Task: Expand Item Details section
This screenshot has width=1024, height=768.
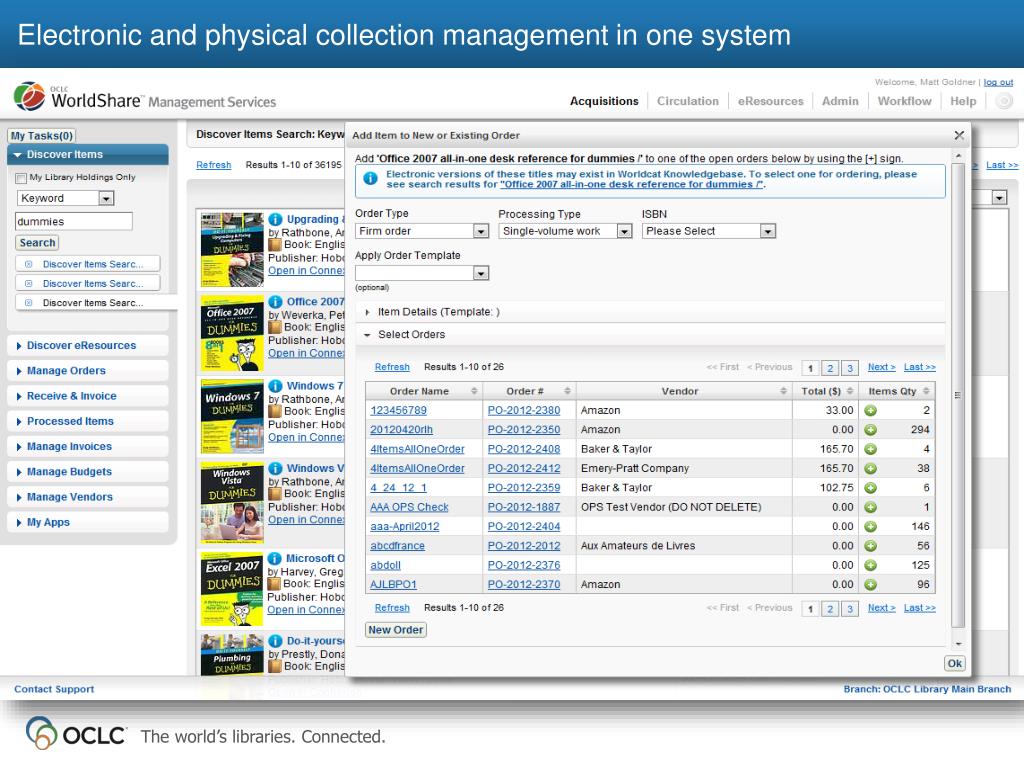Action: 368,312
